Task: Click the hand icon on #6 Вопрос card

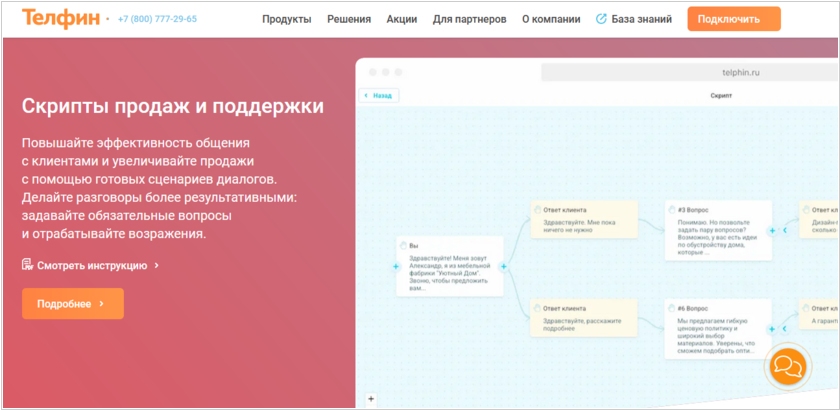Action: click(672, 309)
